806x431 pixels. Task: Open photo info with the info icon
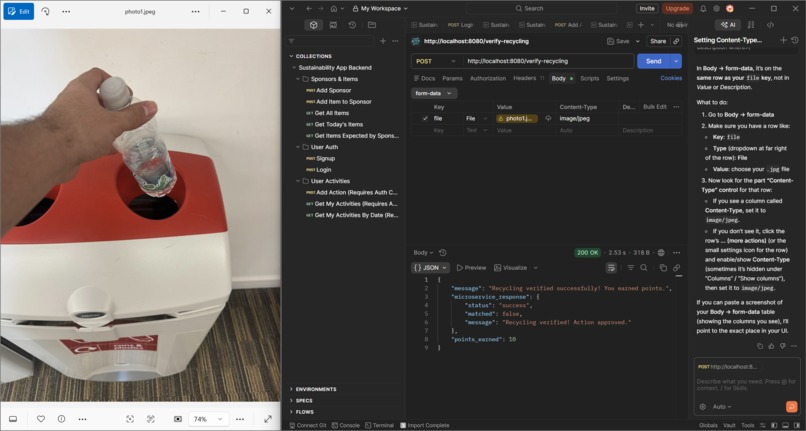(61, 419)
